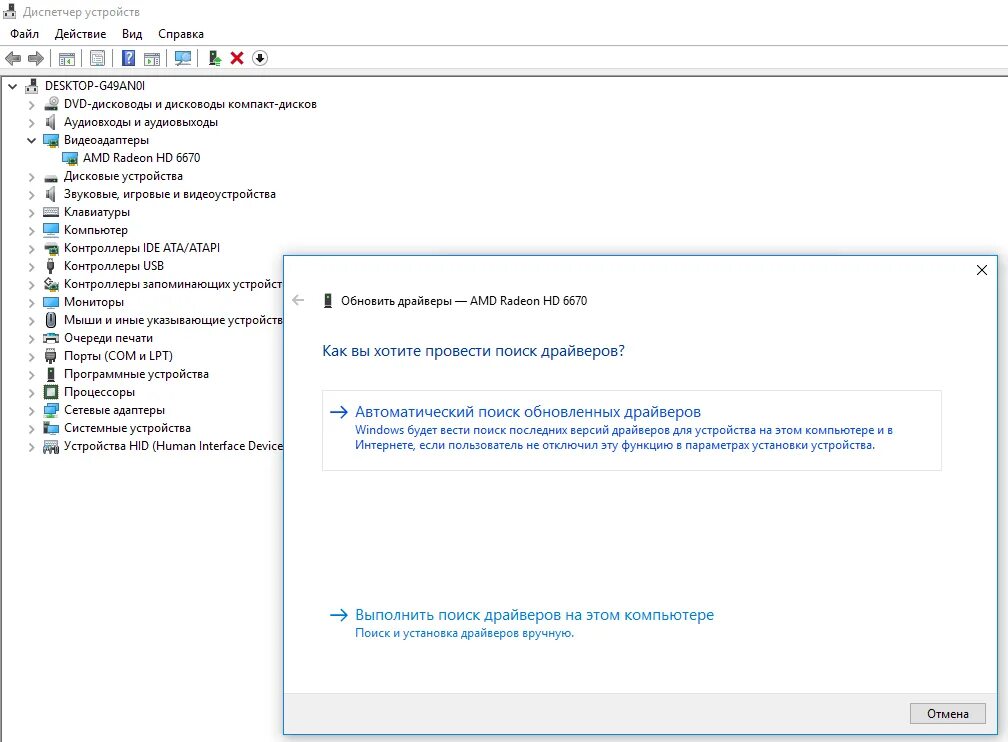The width and height of the screenshot is (1008, 742).
Task: Click the Update driver toolbar icon
Action: (x=215, y=59)
